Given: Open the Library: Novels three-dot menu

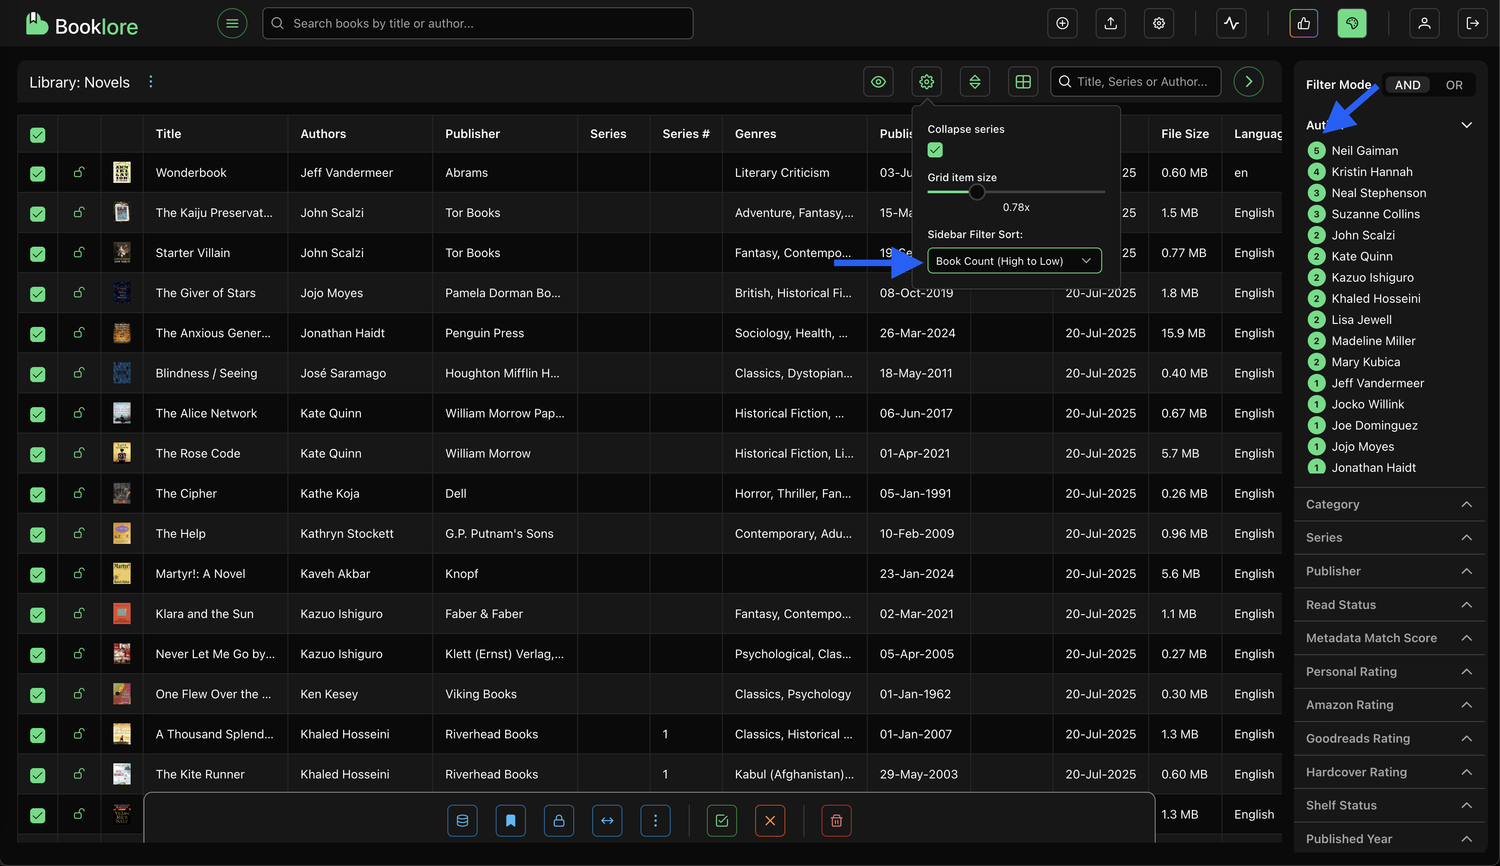Looking at the screenshot, I should pos(150,81).
